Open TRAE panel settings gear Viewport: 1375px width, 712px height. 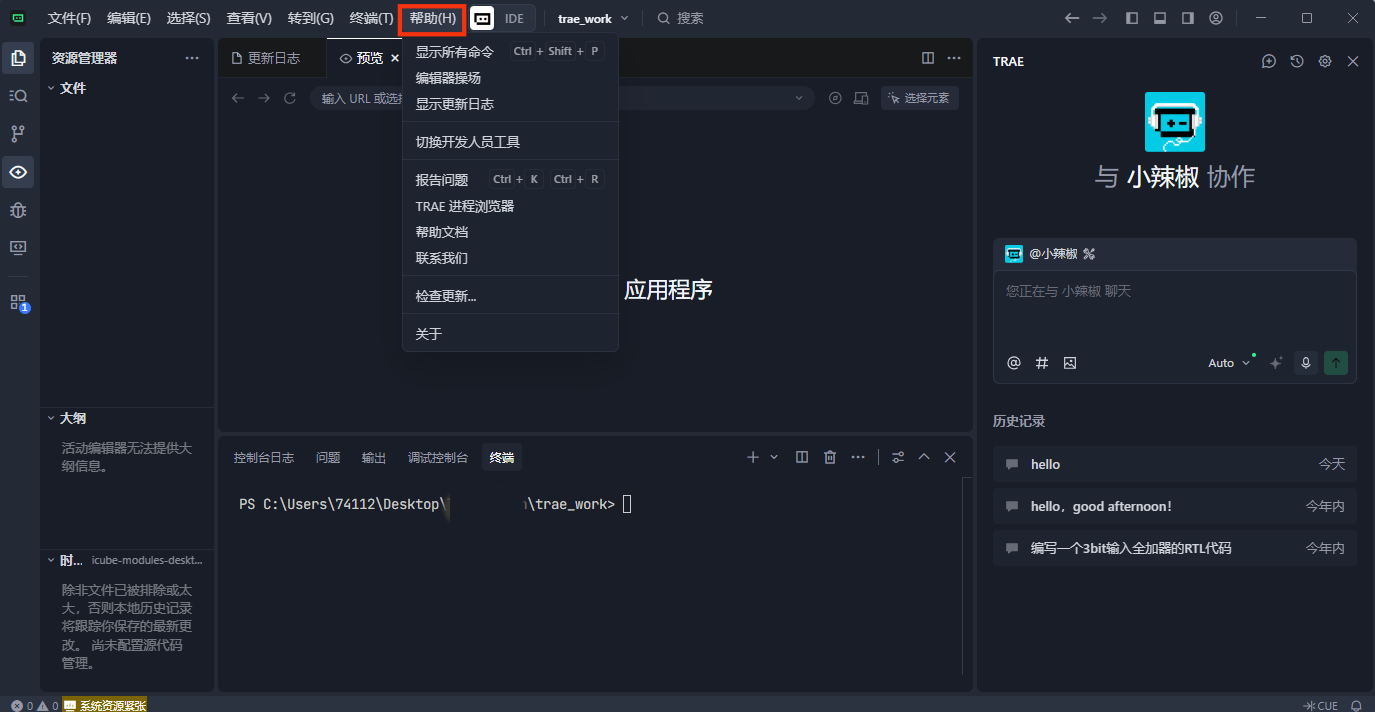coord(1325,61)
